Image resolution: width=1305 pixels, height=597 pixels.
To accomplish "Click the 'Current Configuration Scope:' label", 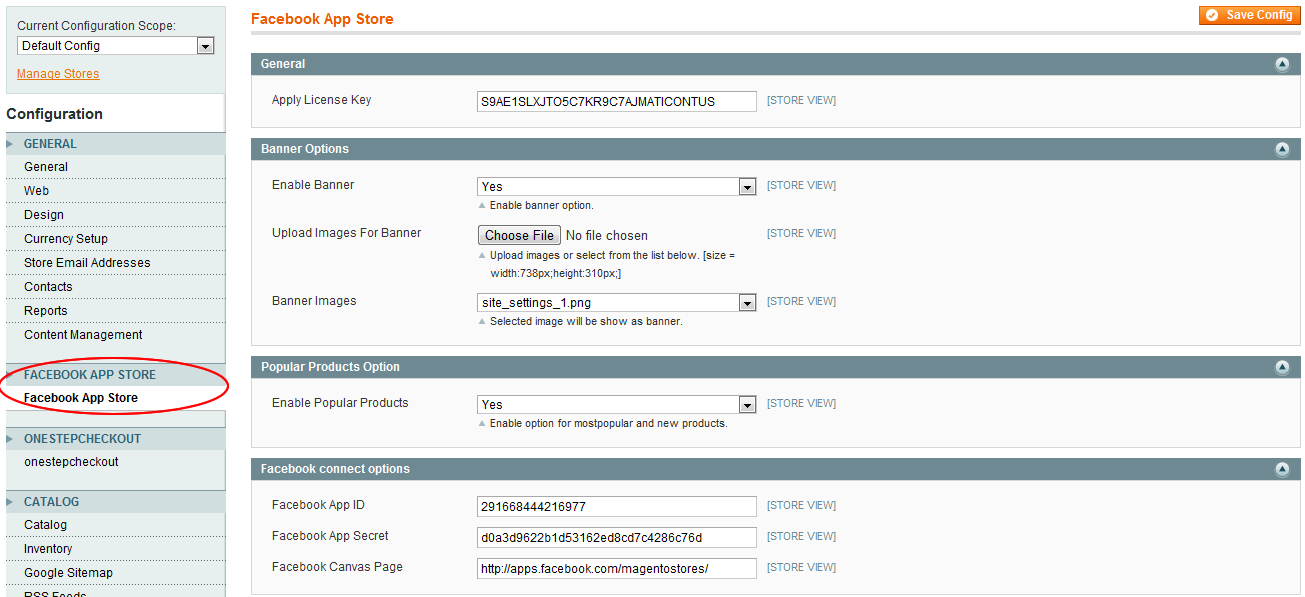I will click(x=96, y=26).
